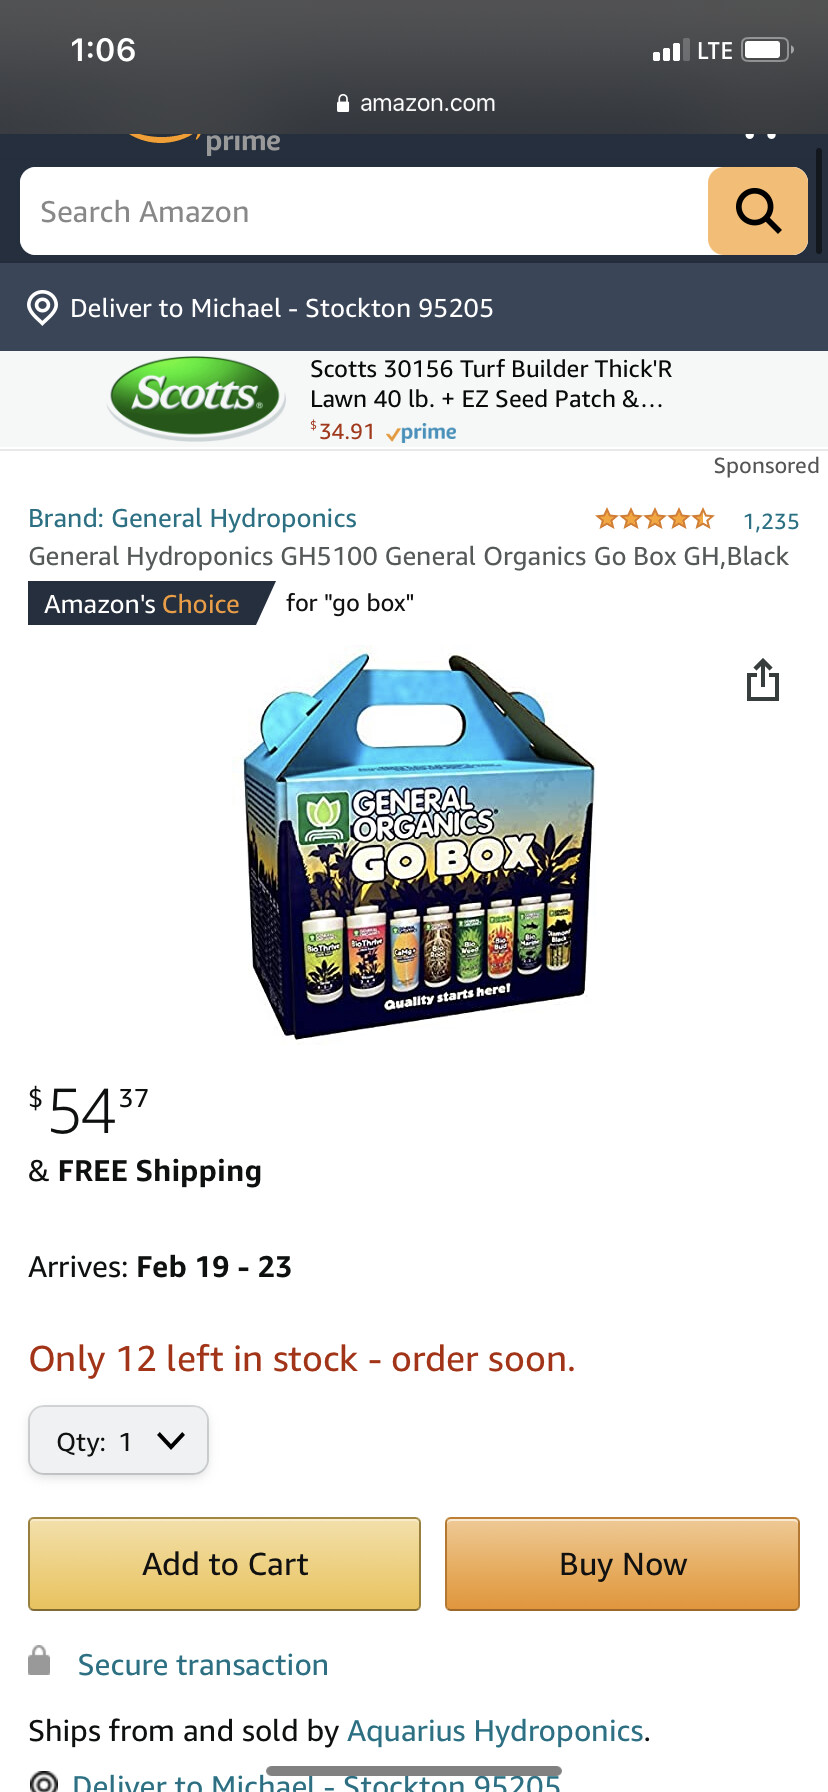
Task: Tap the location pin icon
Action: [42, 308]
